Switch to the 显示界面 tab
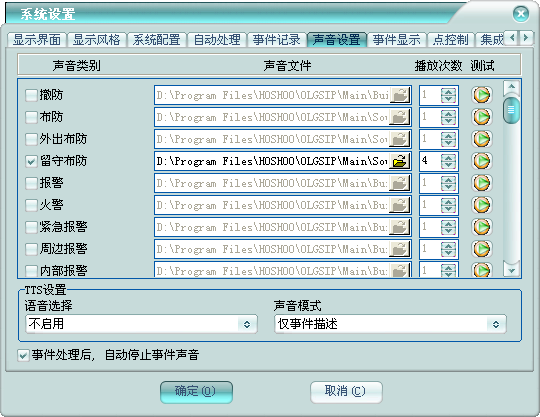This screenshot has width=540, height=417. (x=37, y=40)
